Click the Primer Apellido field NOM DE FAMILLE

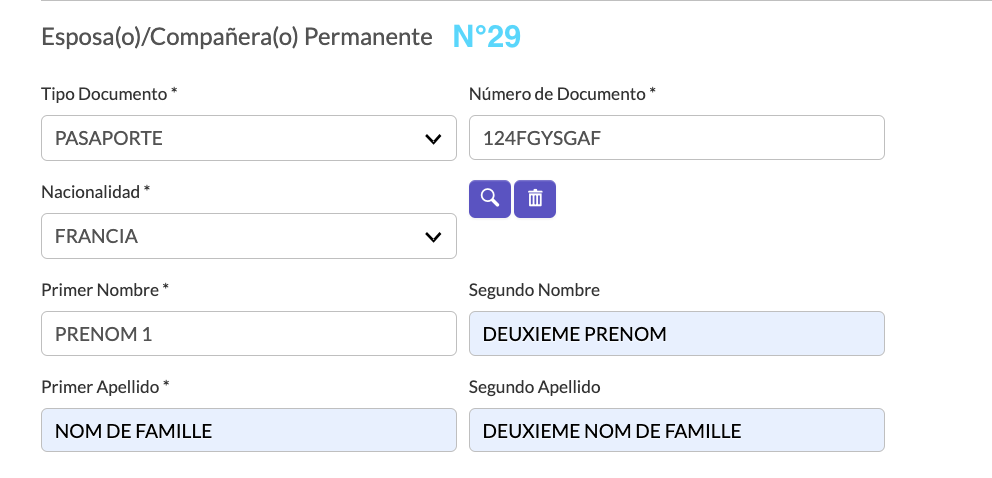click(x=249, y=431)
